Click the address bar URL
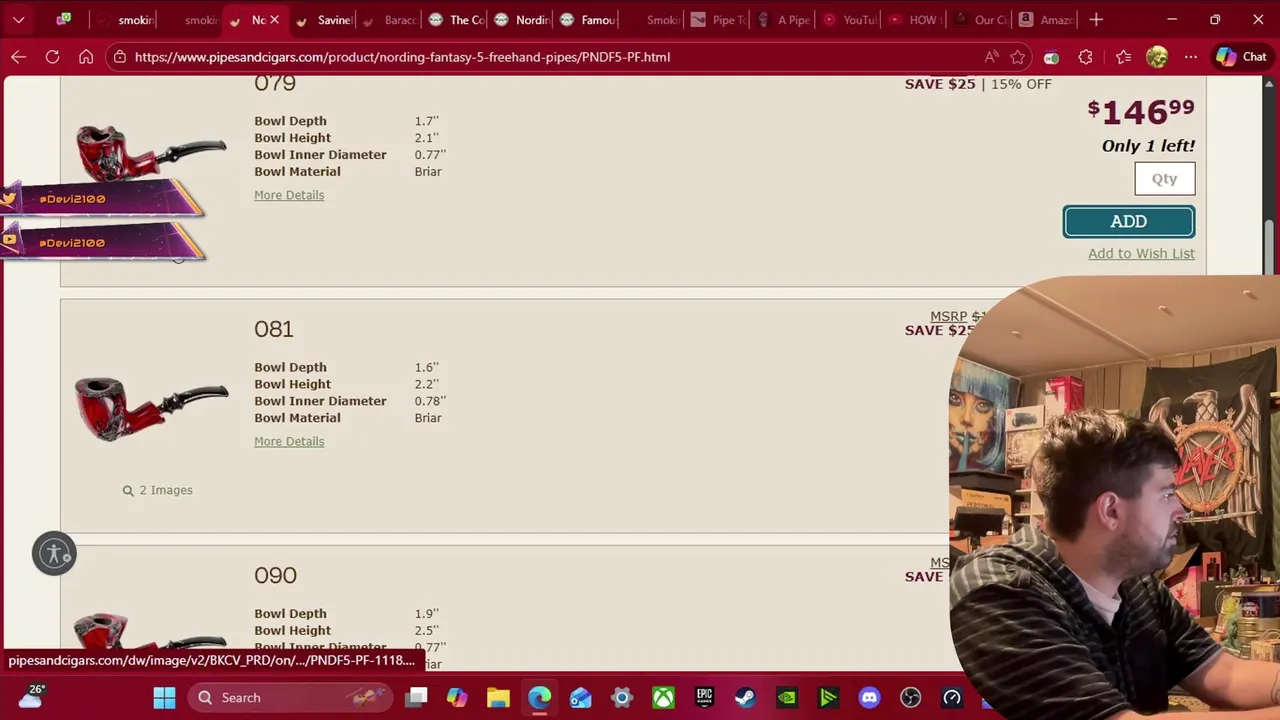Viewport: 1280px width, 720px height. 402,57
